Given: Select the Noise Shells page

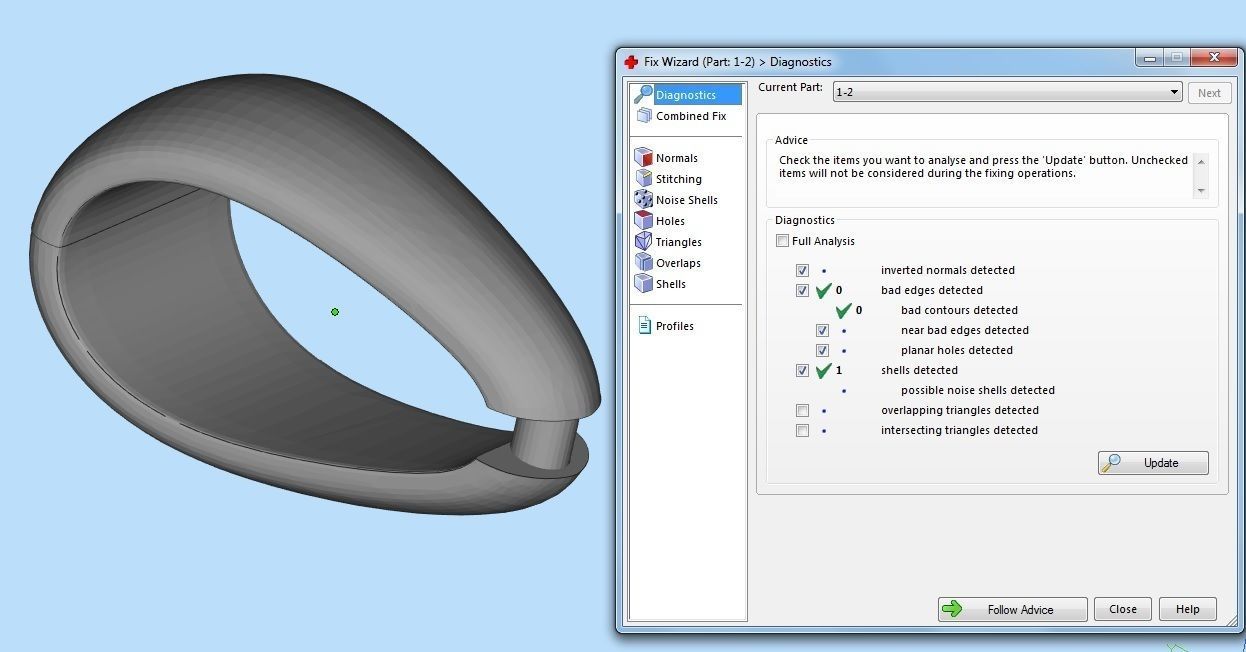Looking at the screenshot, I should click(687, 200).
